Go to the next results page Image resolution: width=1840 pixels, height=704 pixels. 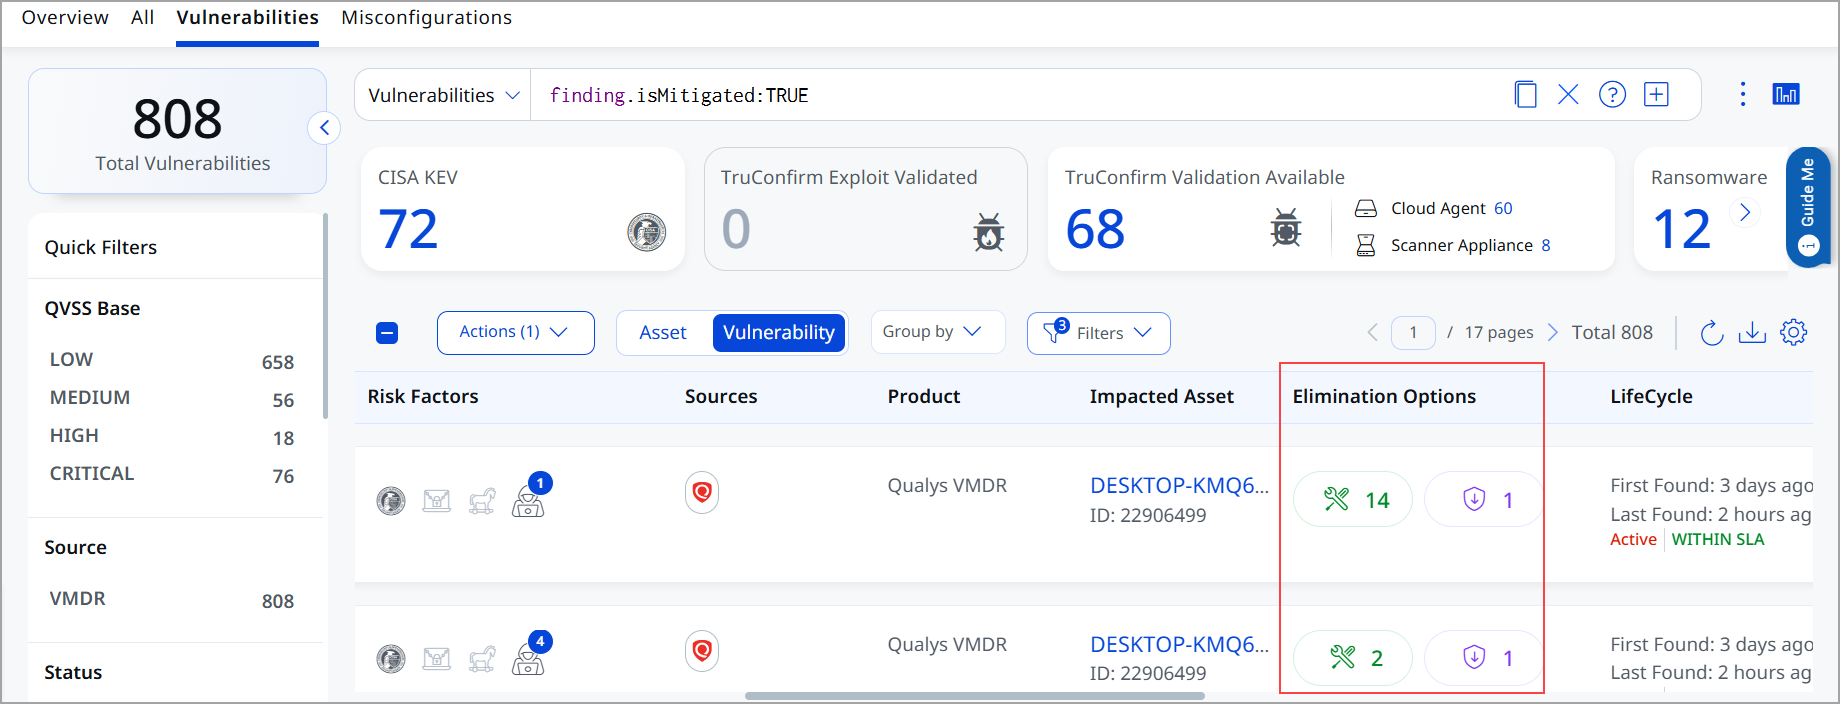tap(1552, 332)
